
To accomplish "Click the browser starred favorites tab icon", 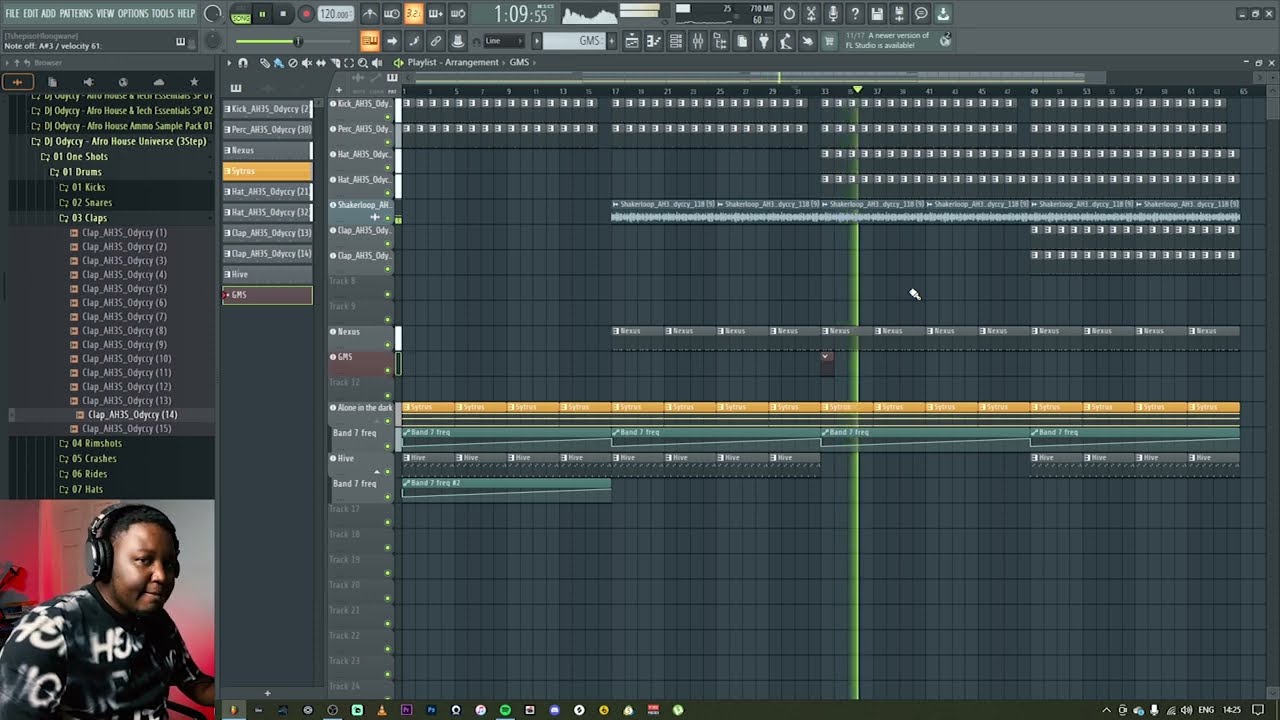I will [194, 82].
